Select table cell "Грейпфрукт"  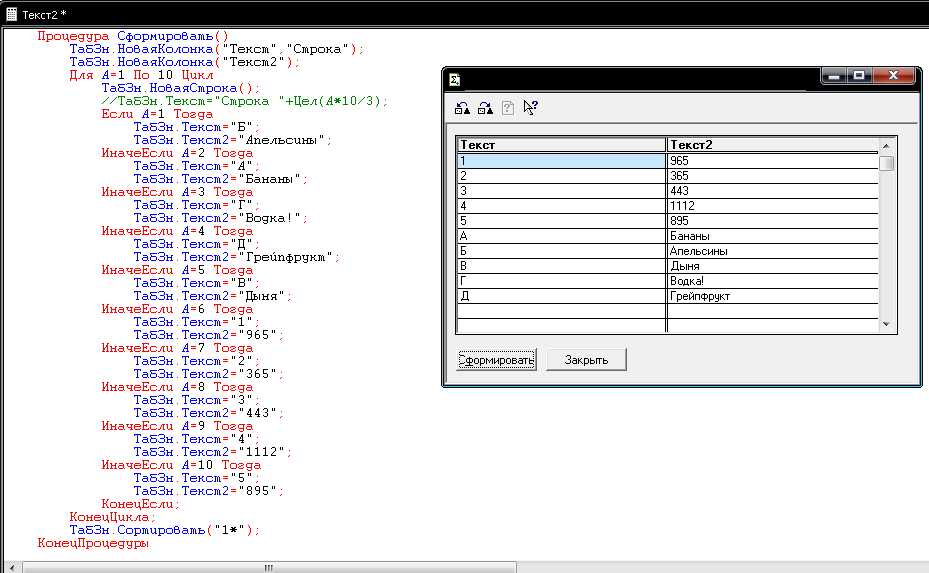[773, 296]
